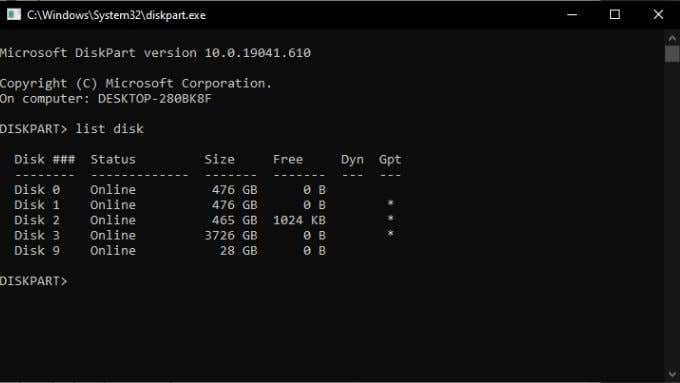
Task: Close the diskpart.exe window
Action: (658, 15)
